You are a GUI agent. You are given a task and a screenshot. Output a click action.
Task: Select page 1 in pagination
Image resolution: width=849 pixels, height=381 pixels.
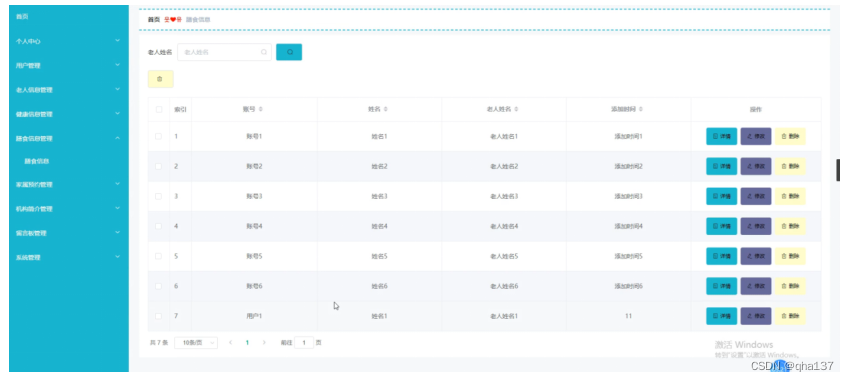point(247,343)
